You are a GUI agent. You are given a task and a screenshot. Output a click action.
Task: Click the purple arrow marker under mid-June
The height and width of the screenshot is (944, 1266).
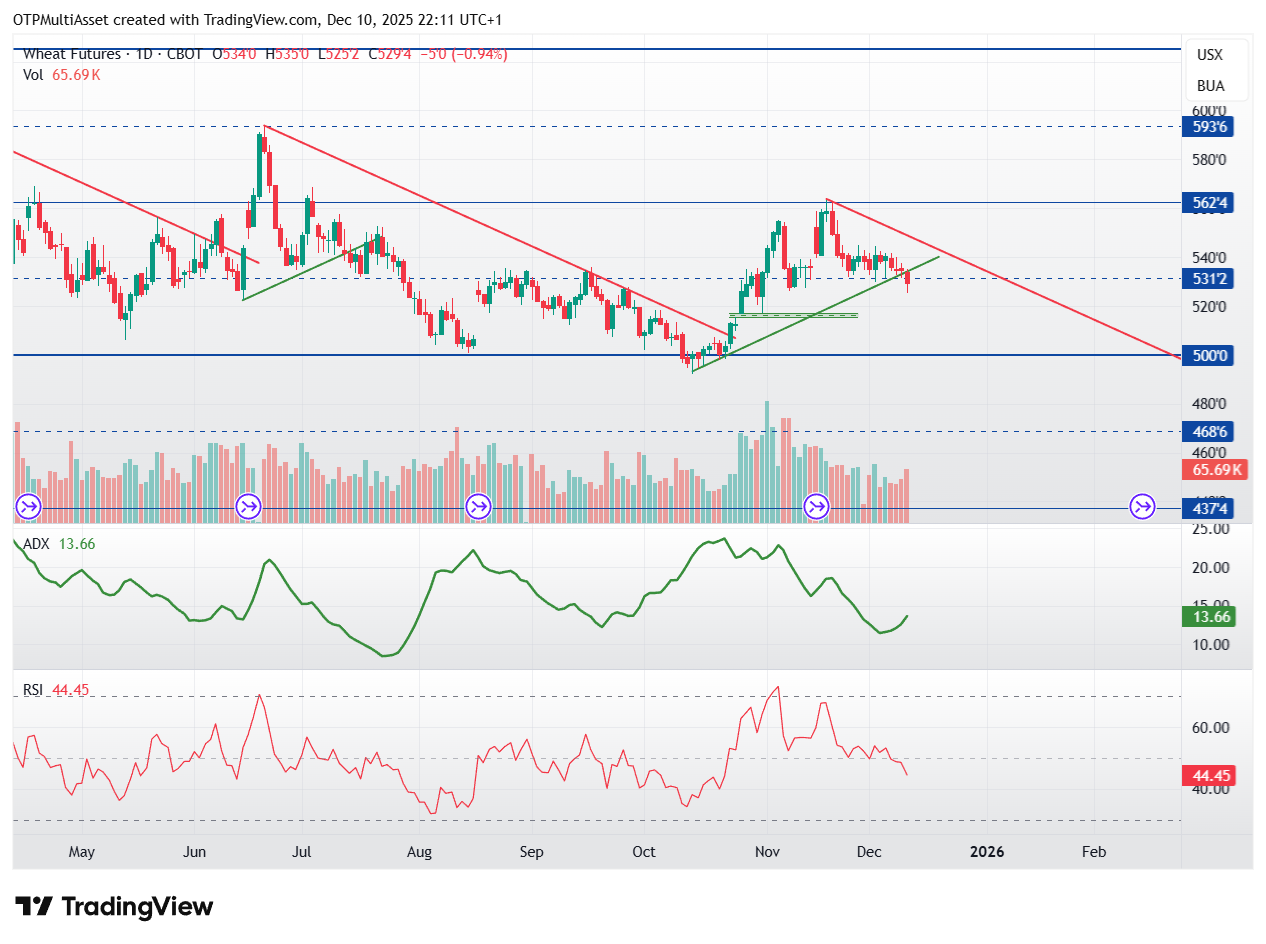248,507
